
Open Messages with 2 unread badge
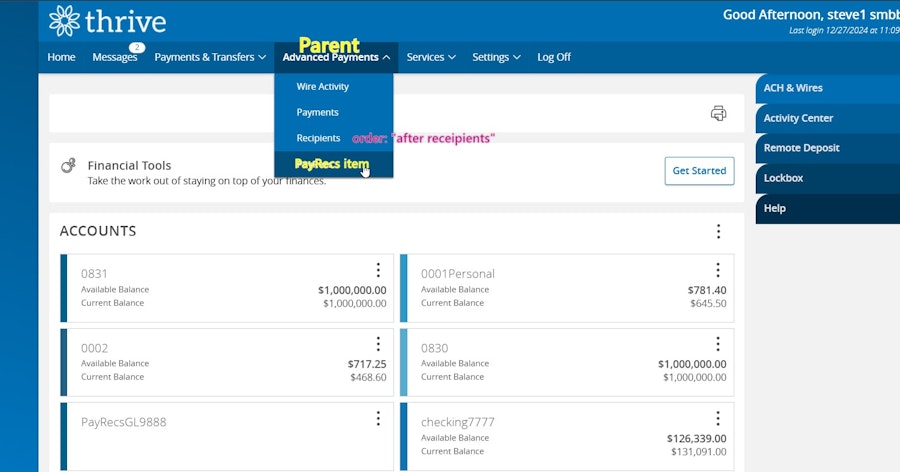pos(115,57)
